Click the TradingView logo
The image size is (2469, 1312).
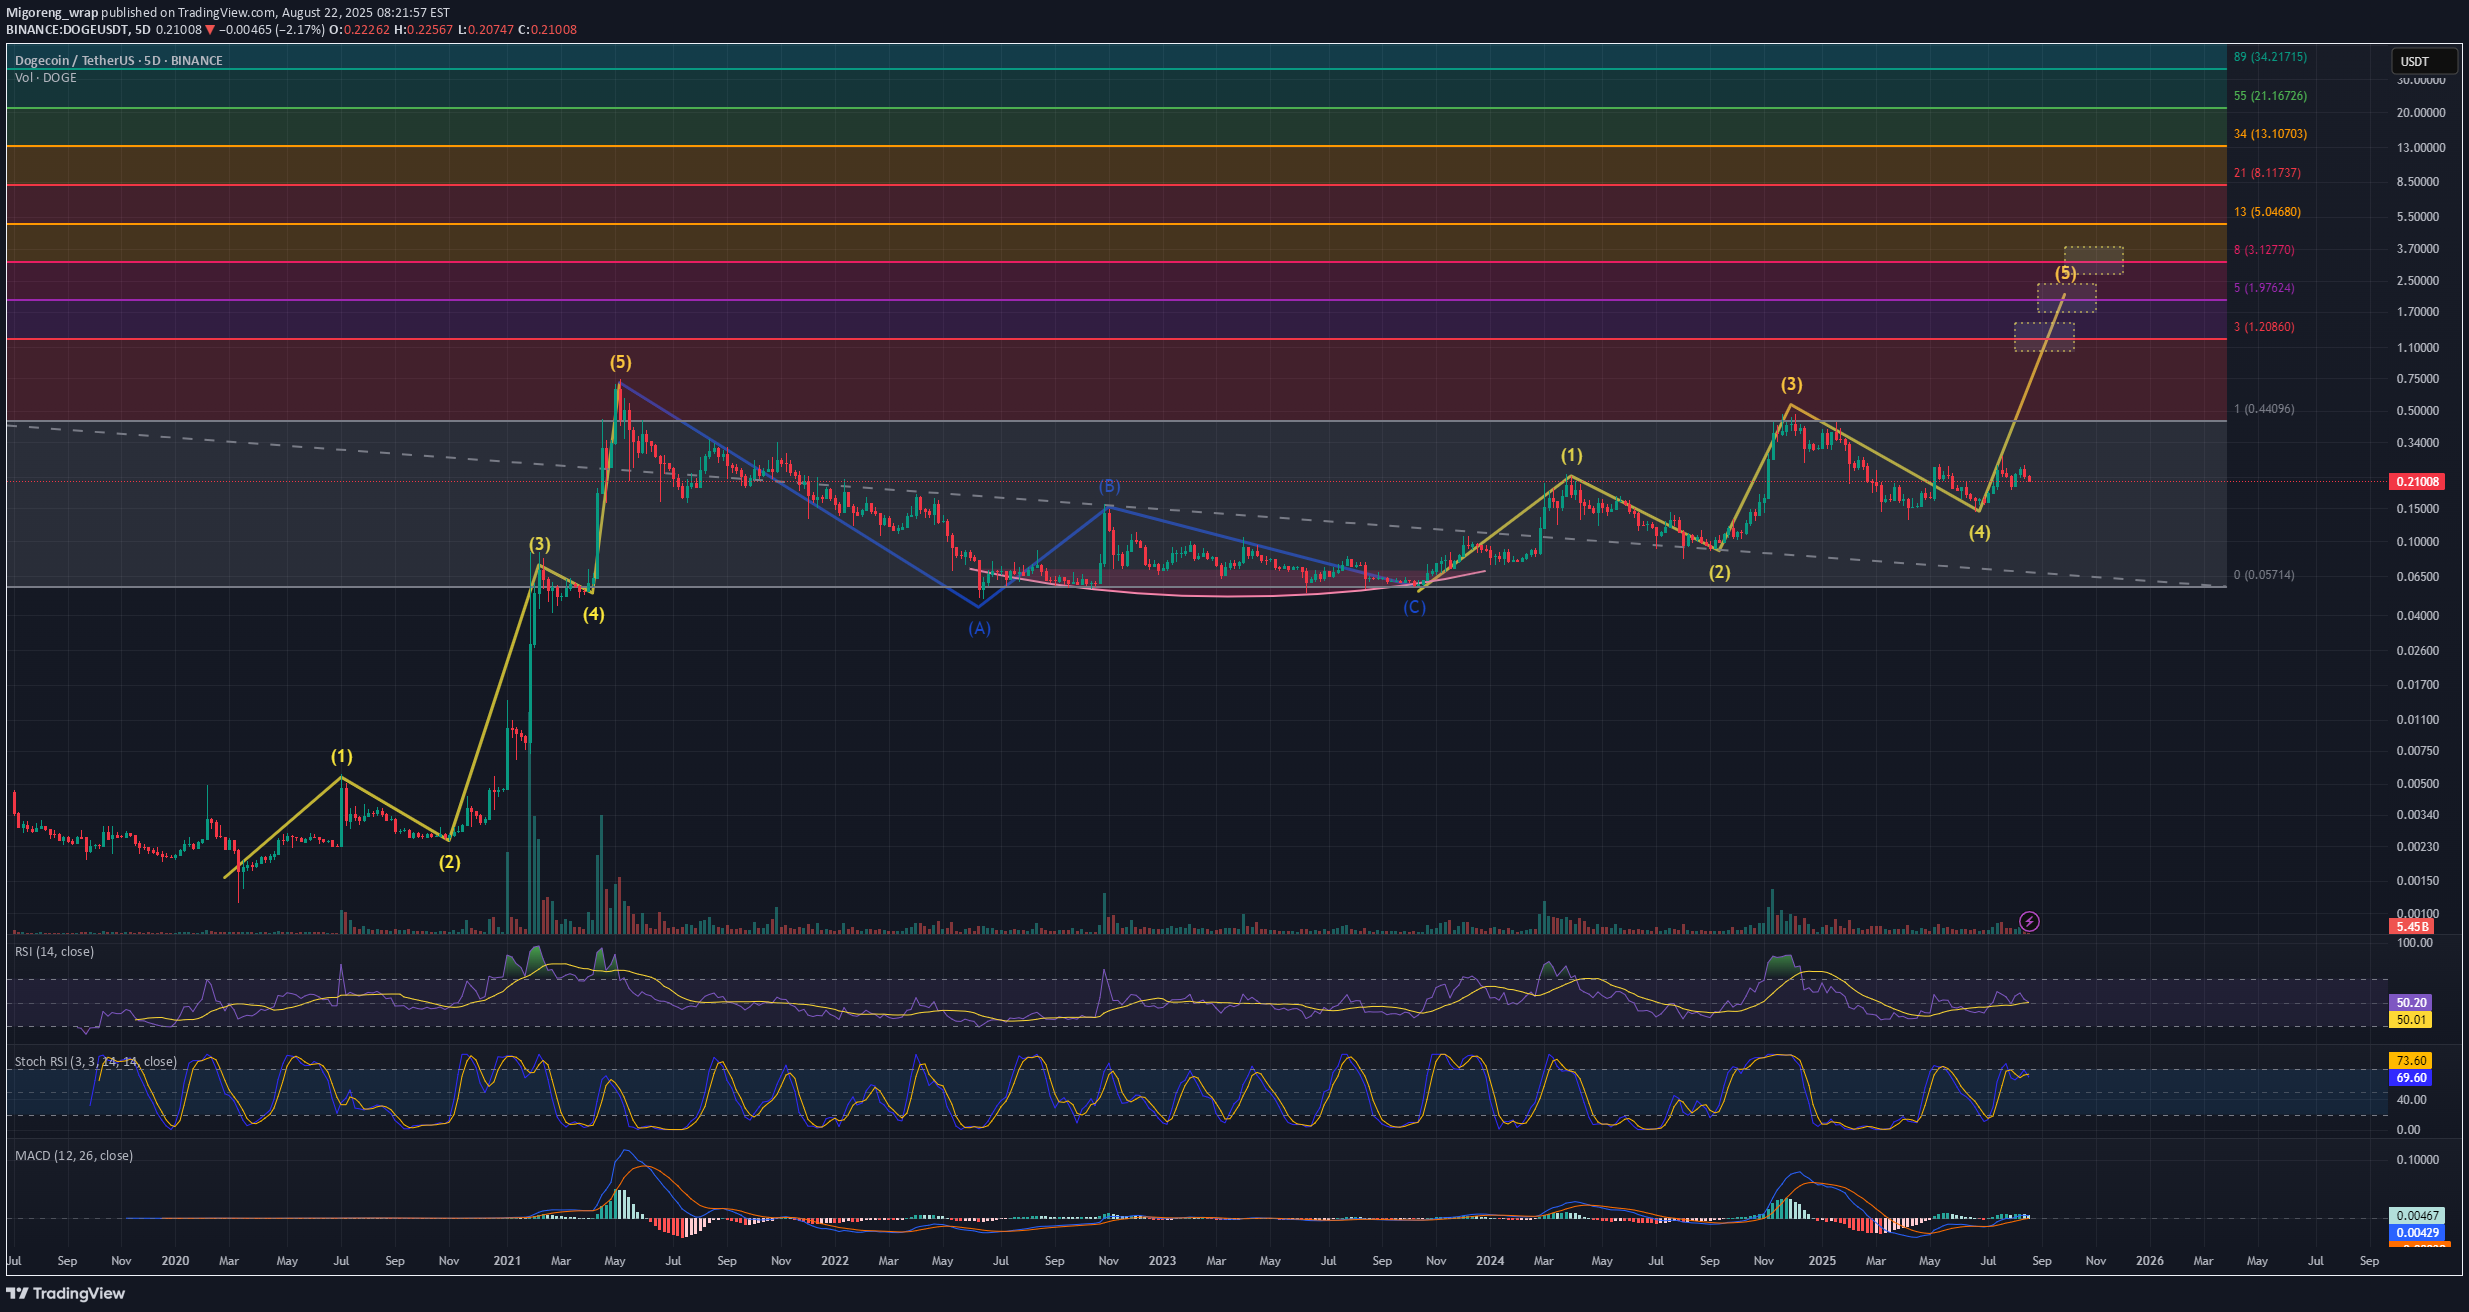point(66,1293)
